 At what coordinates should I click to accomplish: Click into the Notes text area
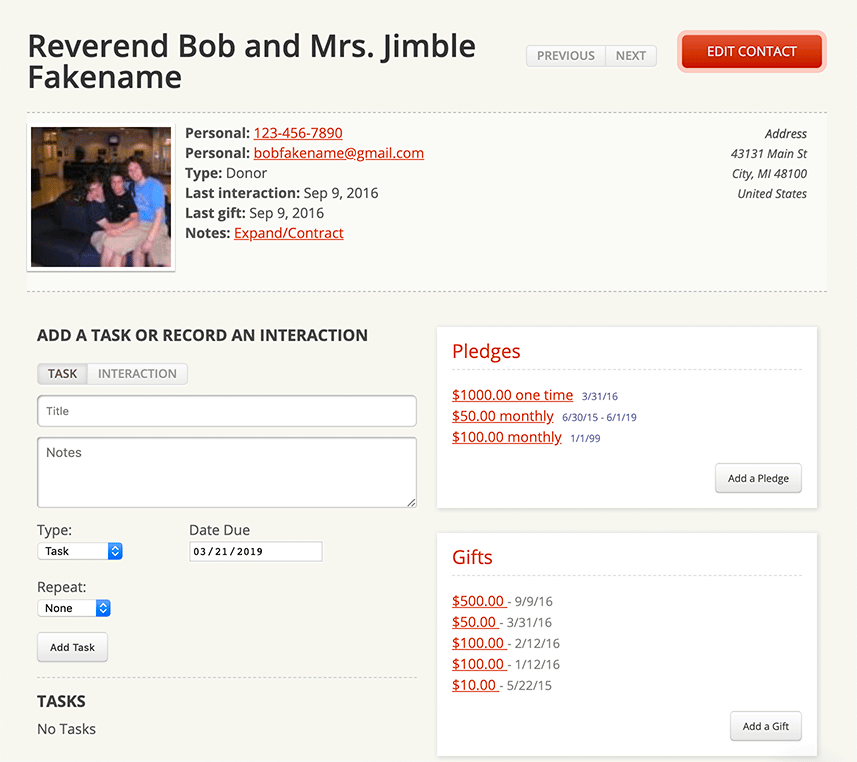(226, 472)
